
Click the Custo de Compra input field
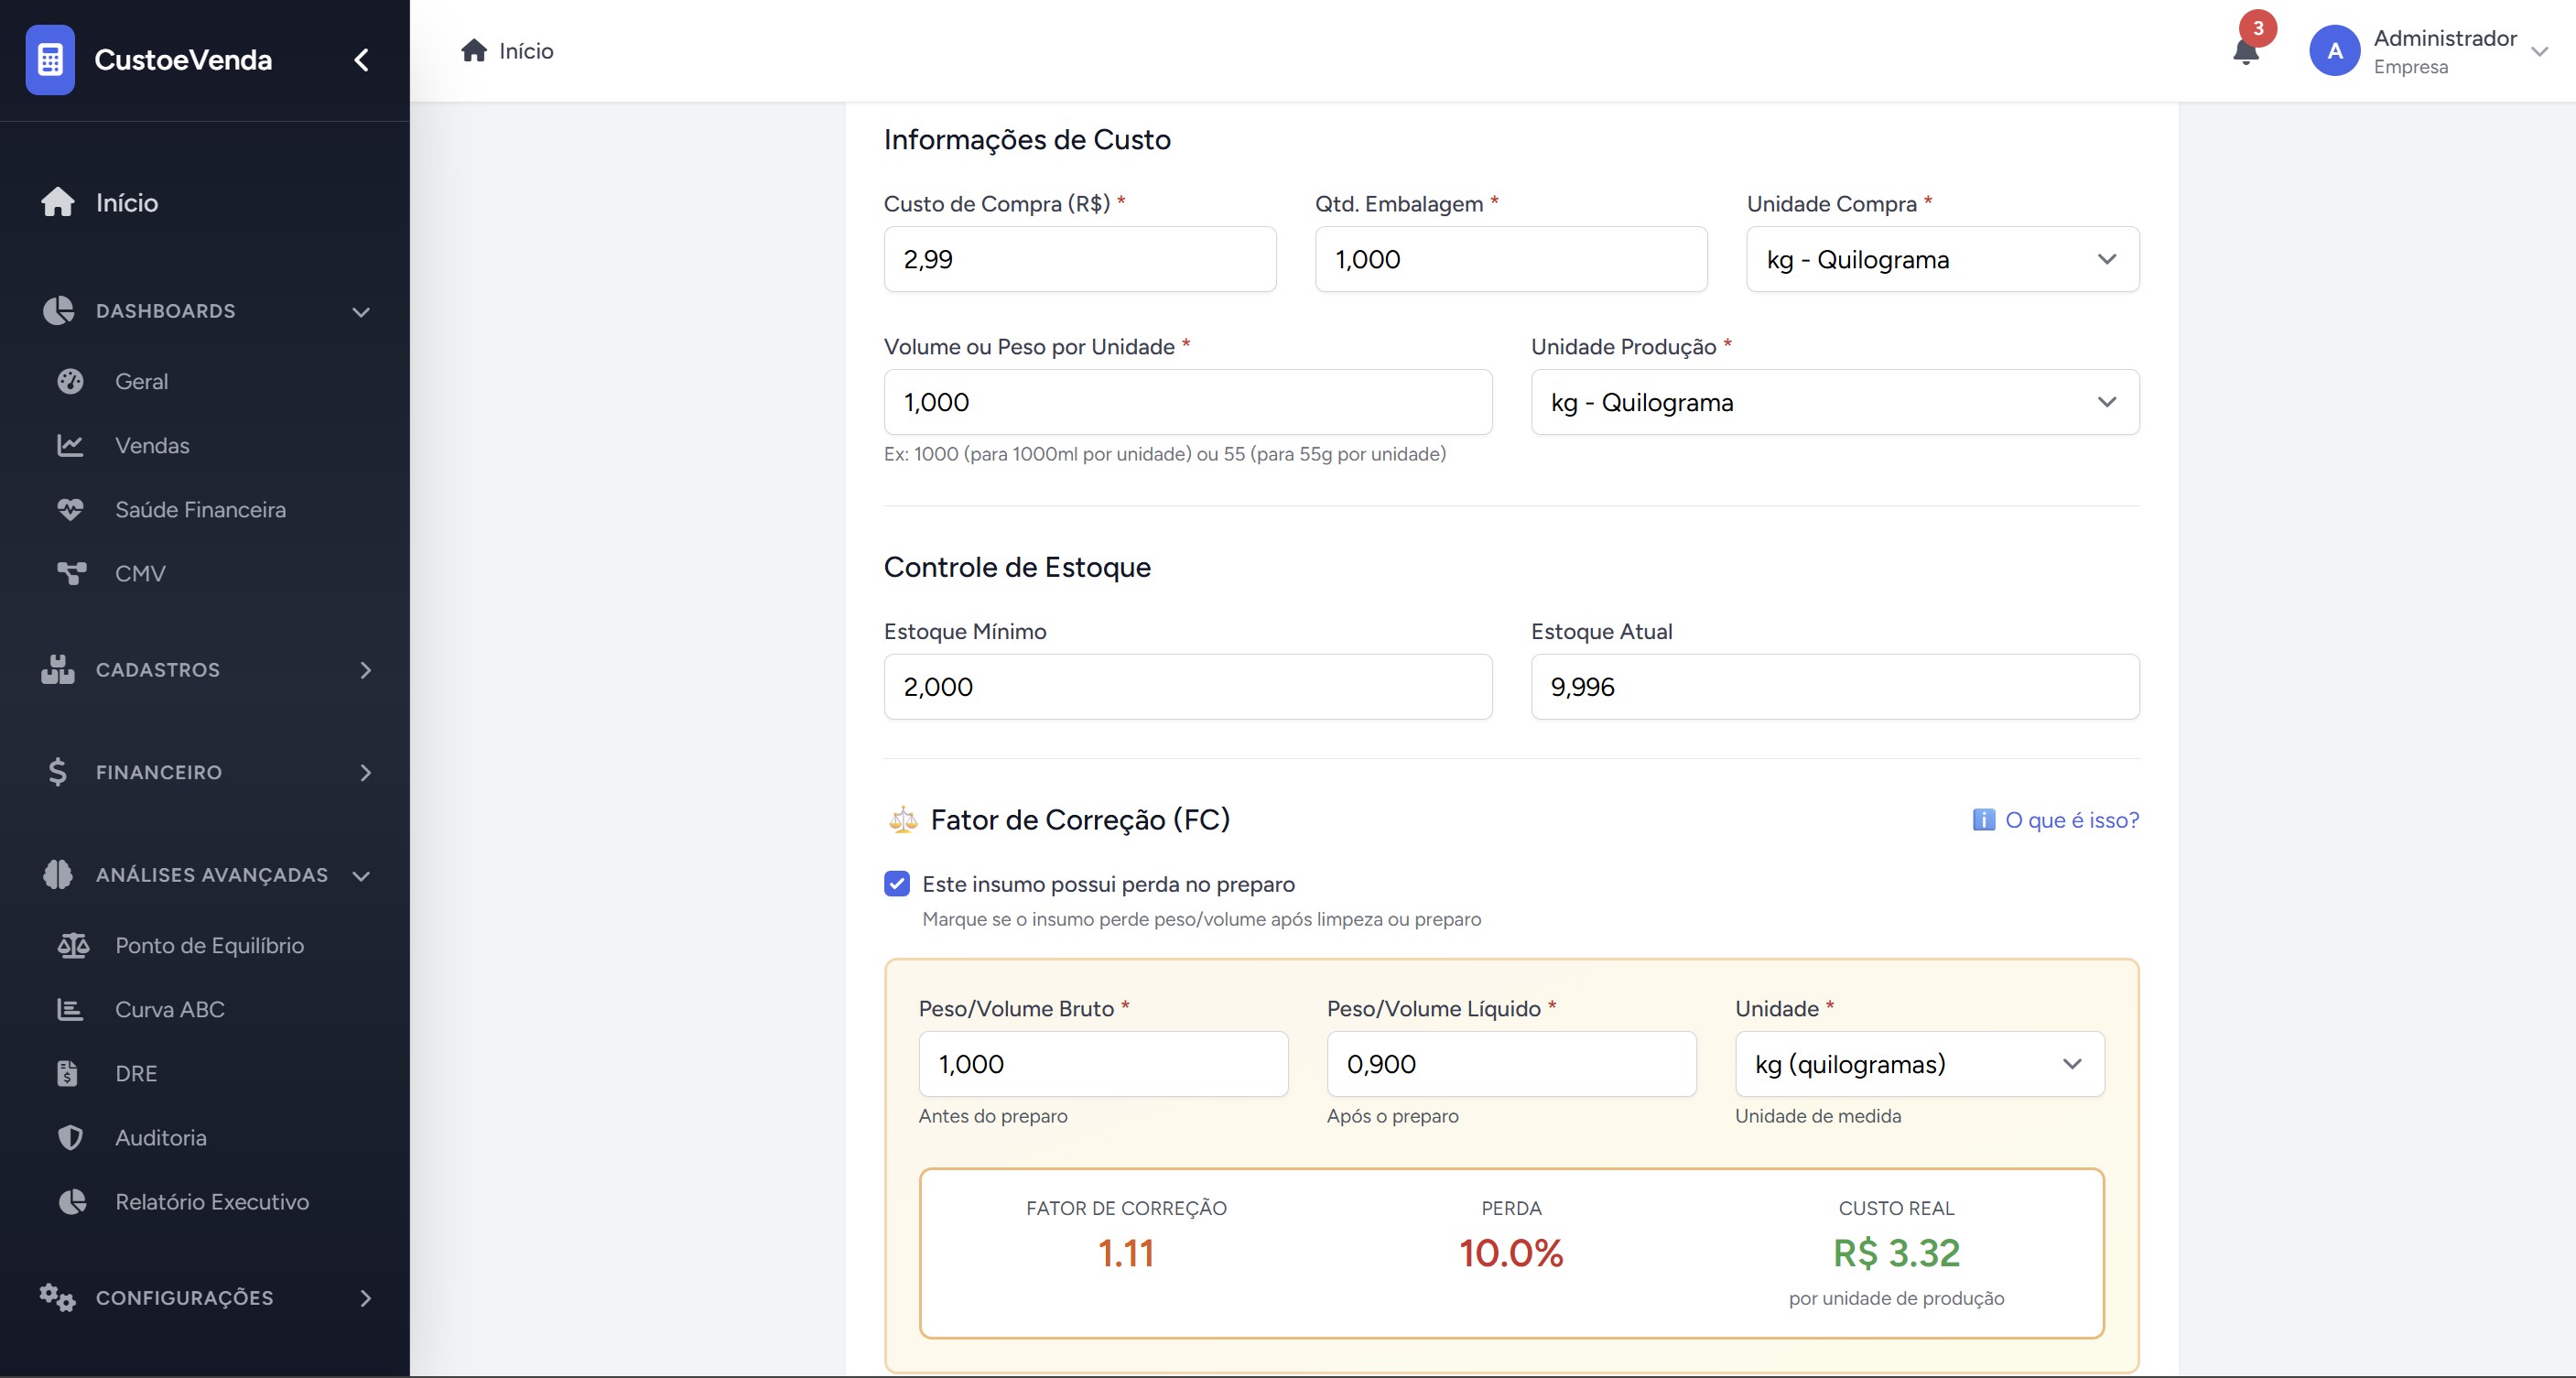click(x=1079, y=259)
